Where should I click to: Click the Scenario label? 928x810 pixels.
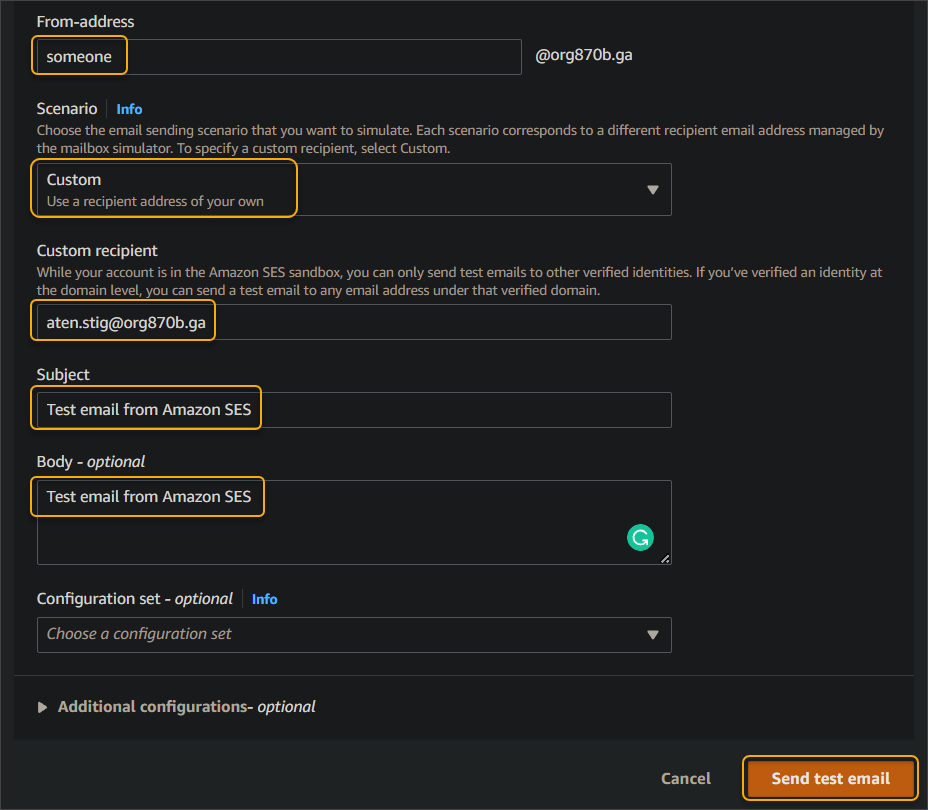point(67,109)
